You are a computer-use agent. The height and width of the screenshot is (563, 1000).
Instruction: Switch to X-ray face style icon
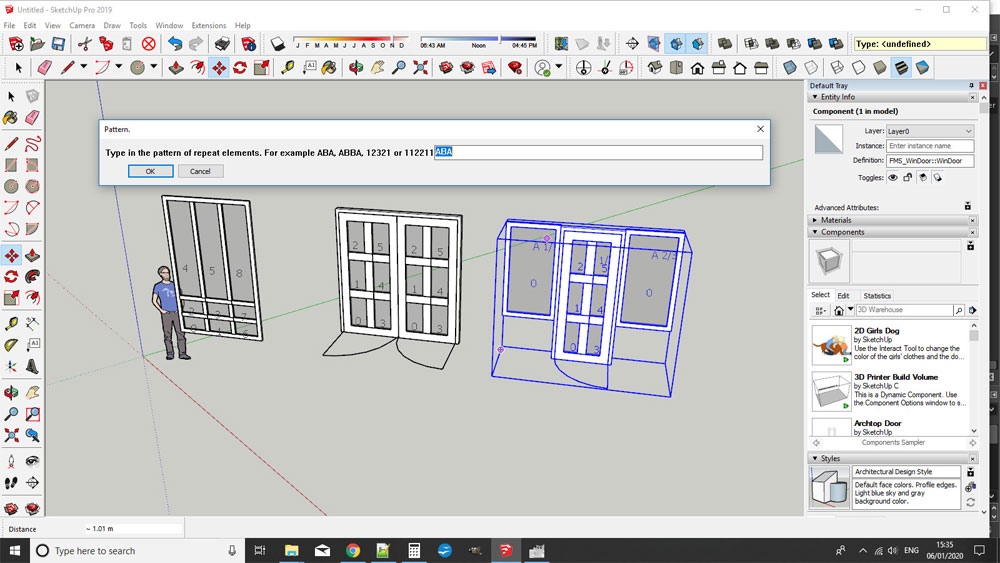790,67
